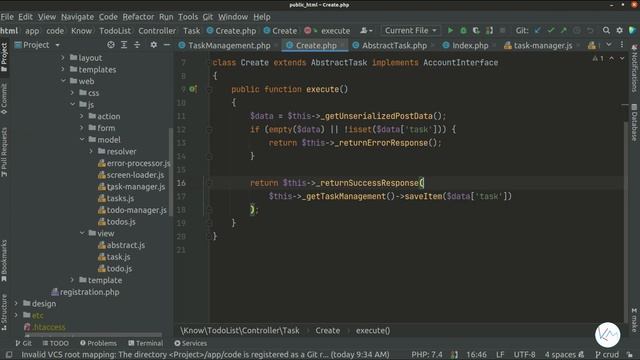Open the Commit tool window
The width and height of the screenshot is (640, 360).
(4, 98)
